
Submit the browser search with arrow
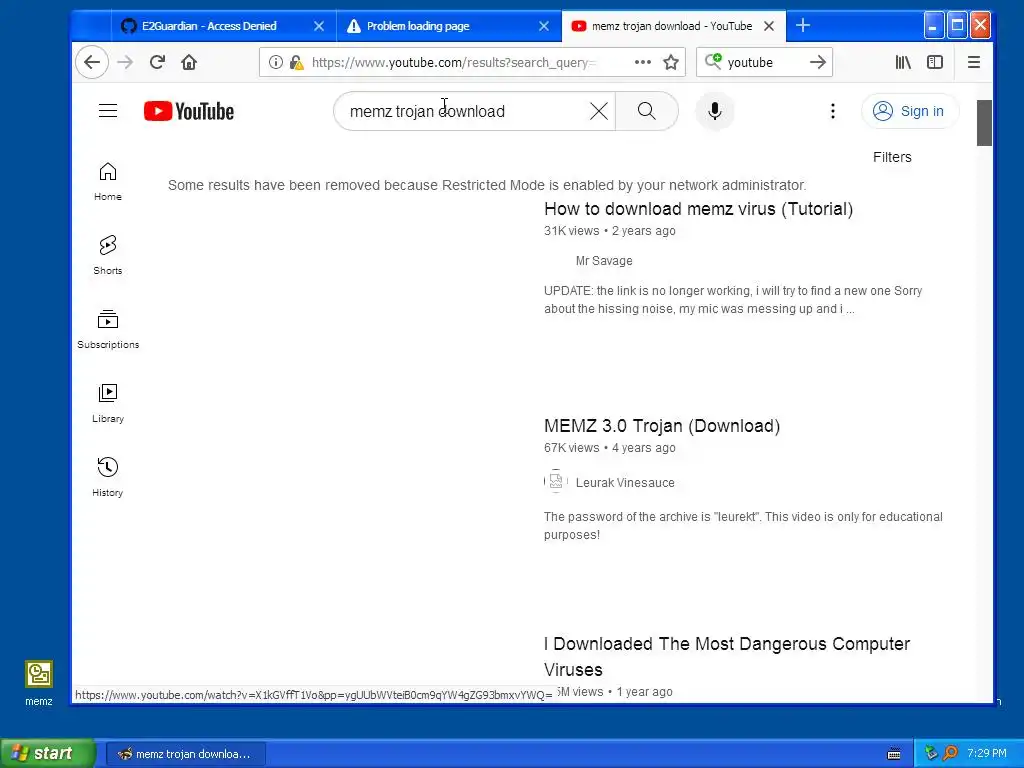818,63
